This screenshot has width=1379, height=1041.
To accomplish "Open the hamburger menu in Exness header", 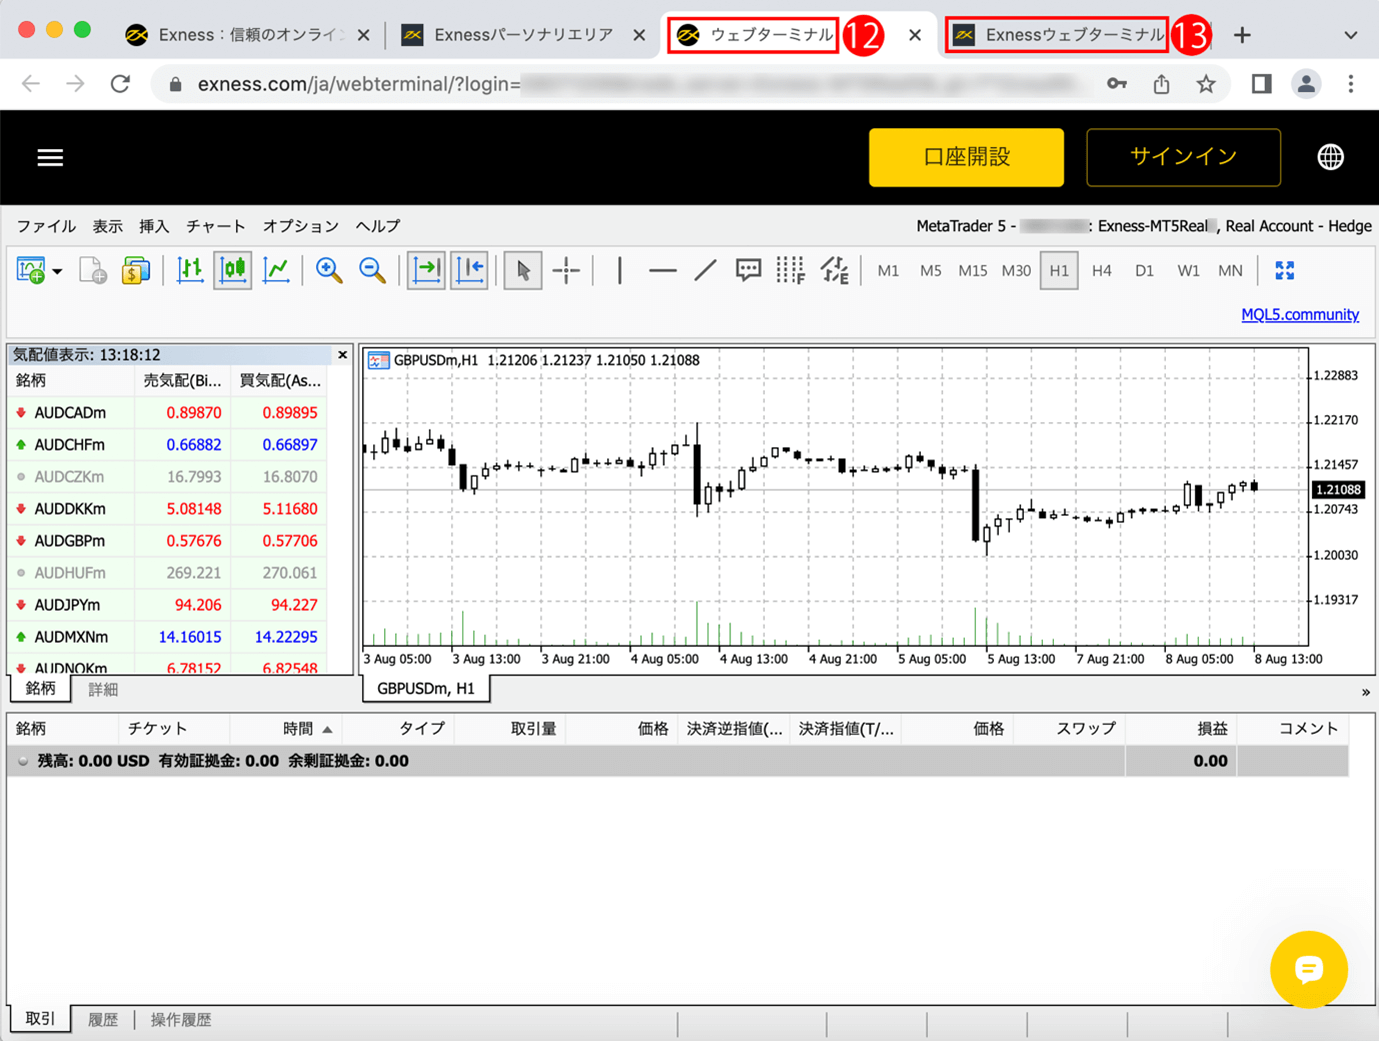I will (x=50, y=158).
